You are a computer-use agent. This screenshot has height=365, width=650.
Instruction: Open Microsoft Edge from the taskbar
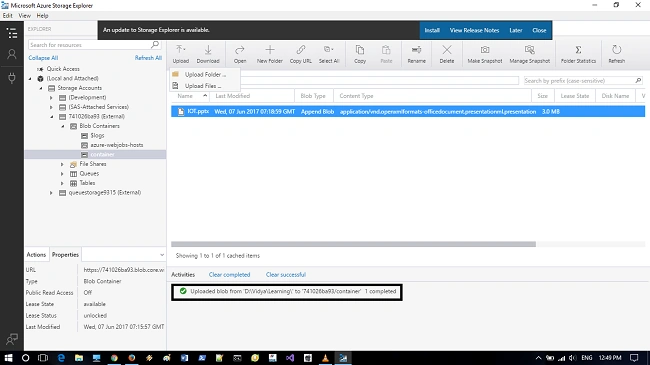(61, 358)
